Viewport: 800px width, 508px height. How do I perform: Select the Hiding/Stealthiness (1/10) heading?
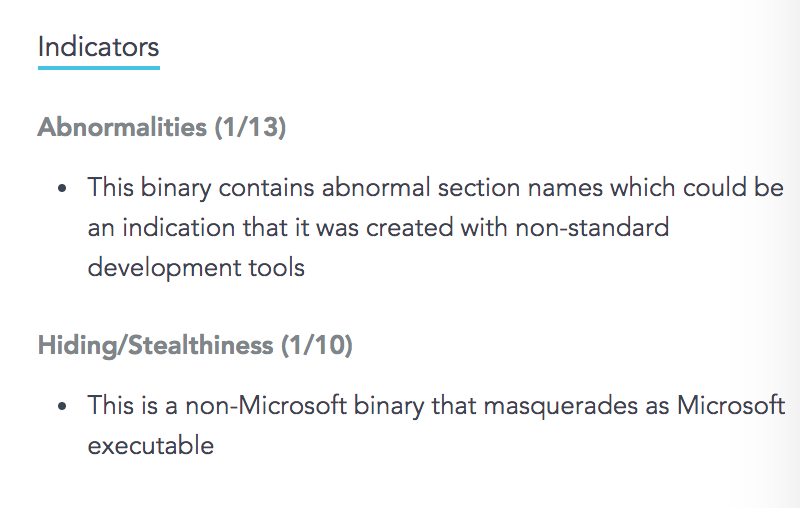tap(195, 346)
